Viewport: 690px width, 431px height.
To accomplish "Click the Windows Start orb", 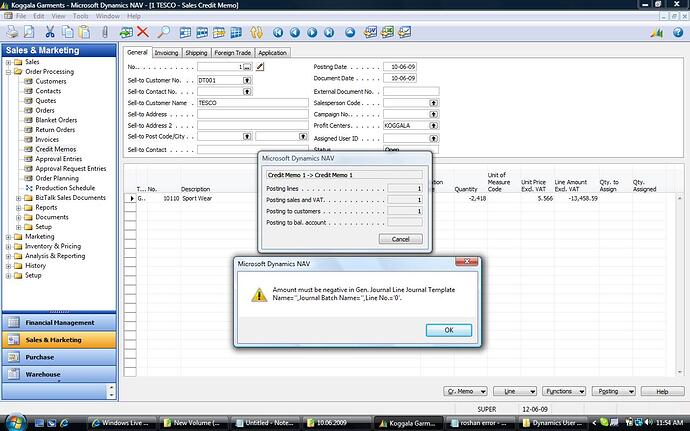I will [x=16, y=423].
